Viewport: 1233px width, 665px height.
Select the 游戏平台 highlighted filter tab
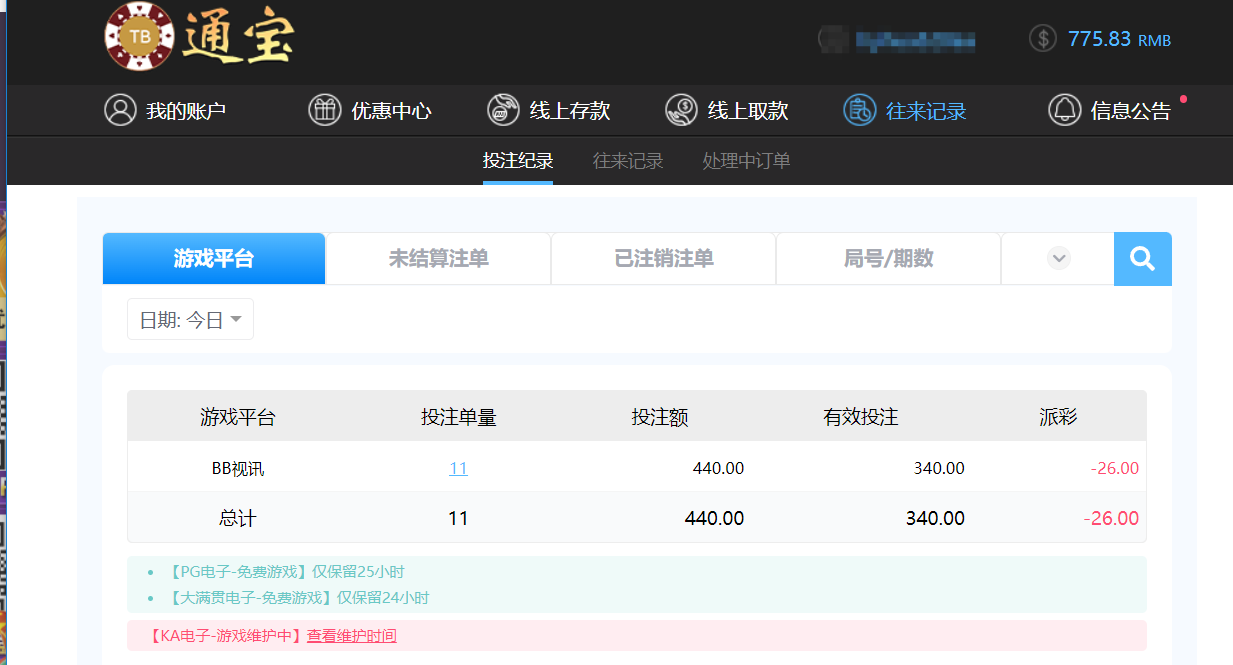(x=213, y=258)
